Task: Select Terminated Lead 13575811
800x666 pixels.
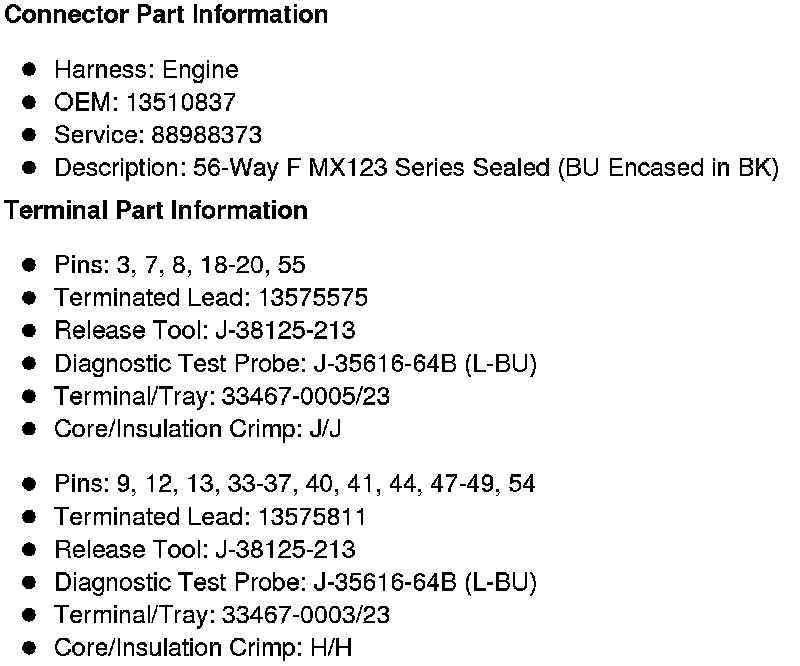Action: [210, 517]
